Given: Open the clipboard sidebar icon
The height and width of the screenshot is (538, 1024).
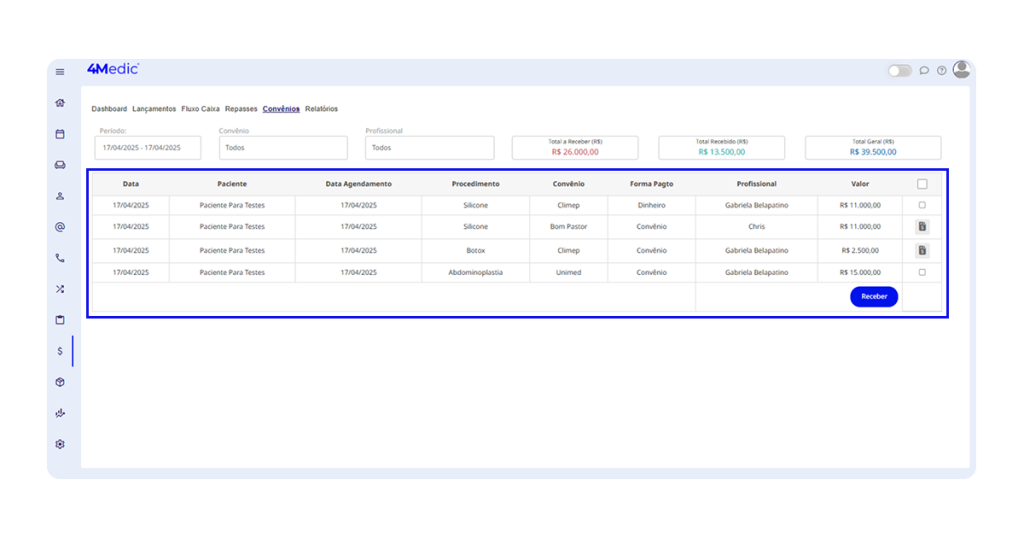Looking at the screenshot, I should (60, 320).
